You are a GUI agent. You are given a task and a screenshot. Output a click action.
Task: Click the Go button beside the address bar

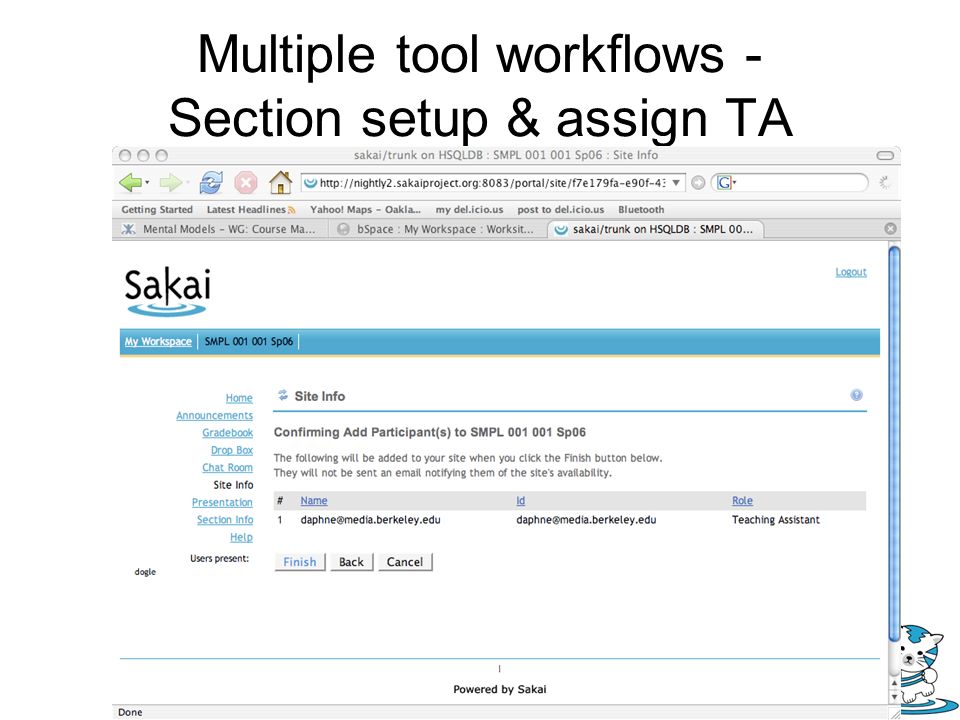698,182
